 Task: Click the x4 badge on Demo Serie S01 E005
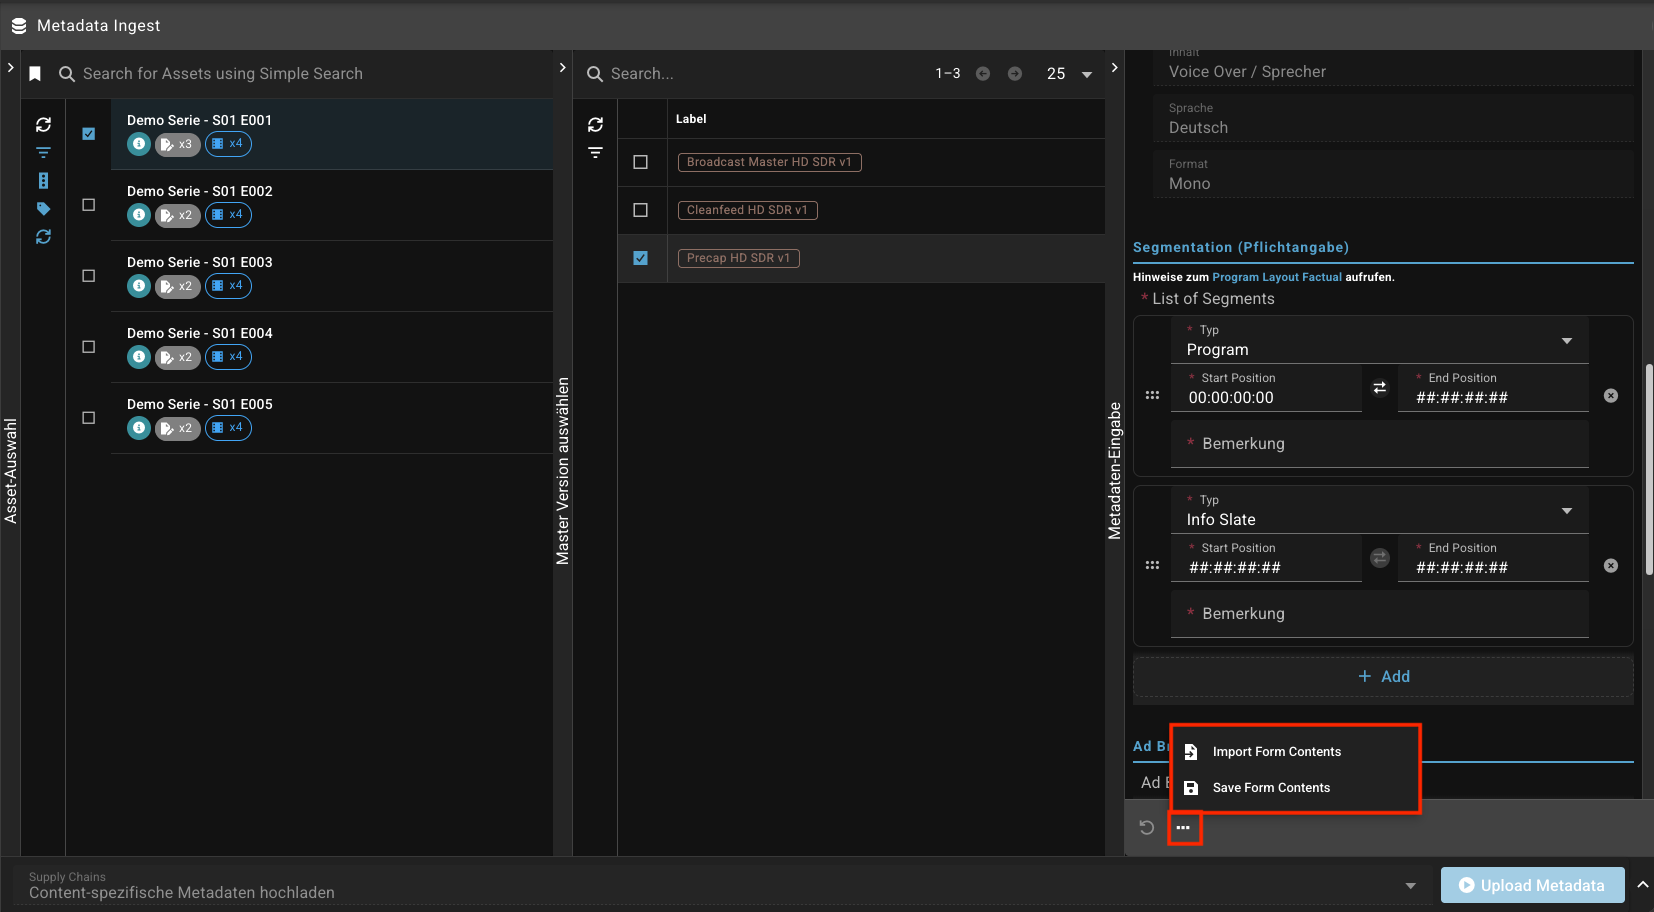(x=228, y=428)
